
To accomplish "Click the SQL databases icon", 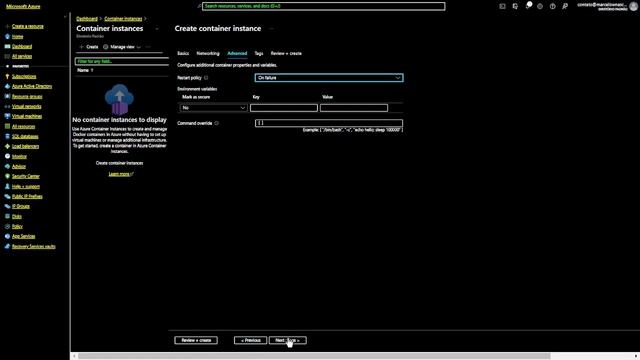I will [7, 136].
